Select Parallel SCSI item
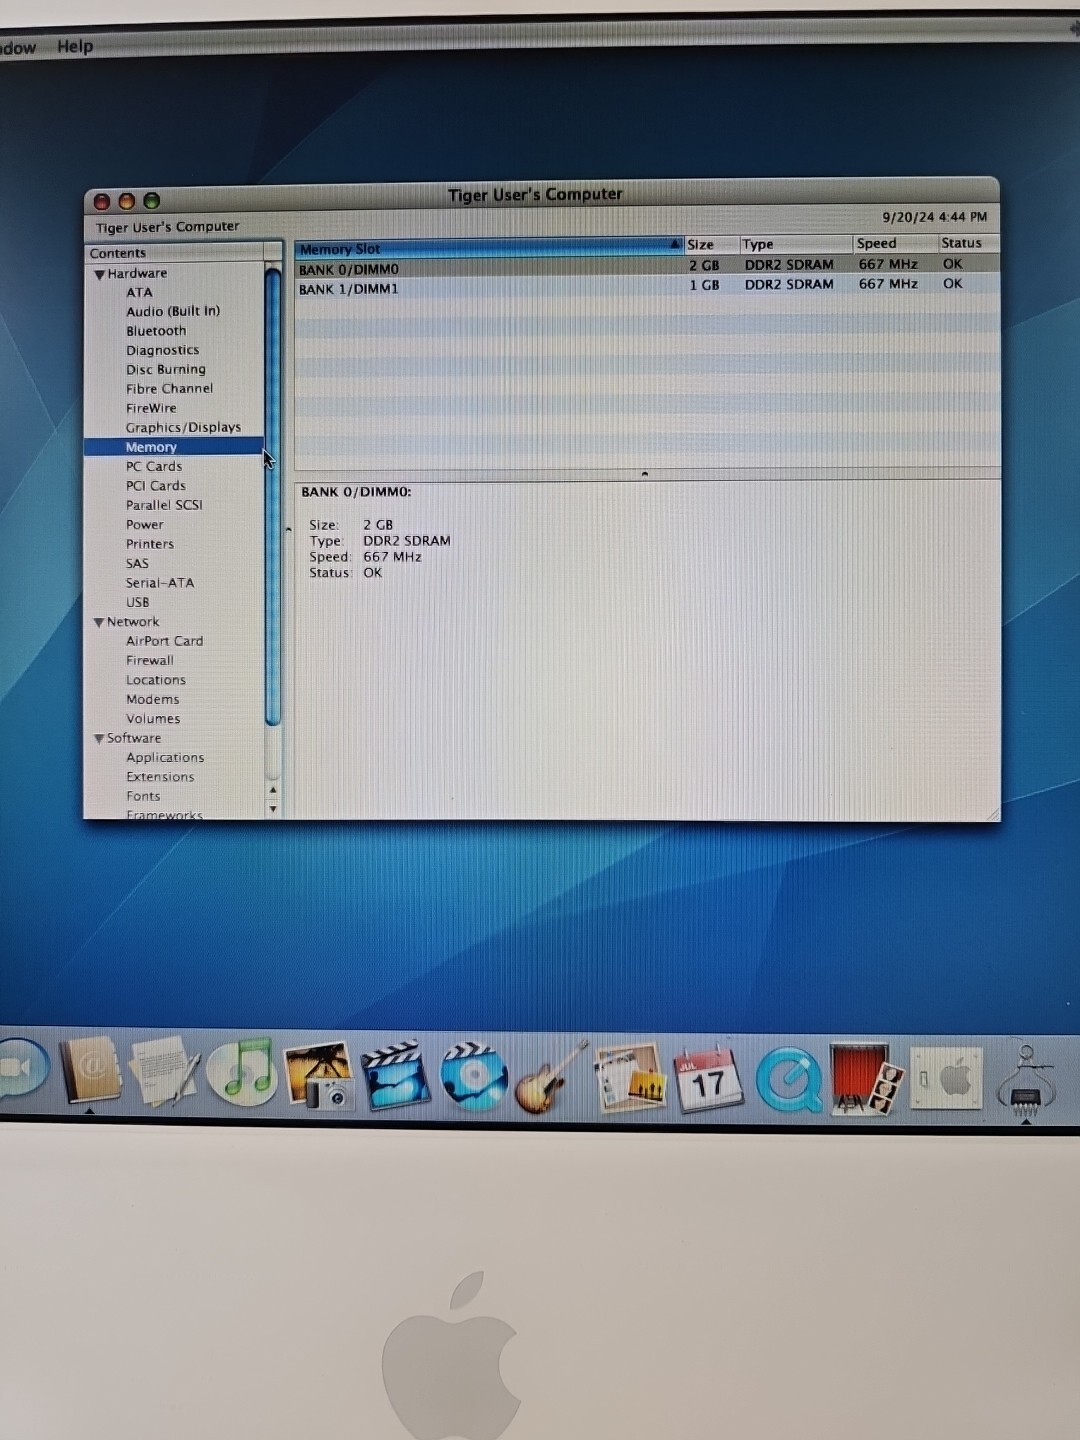Screen dimensions: 1080x1440 tap(164, 505)
